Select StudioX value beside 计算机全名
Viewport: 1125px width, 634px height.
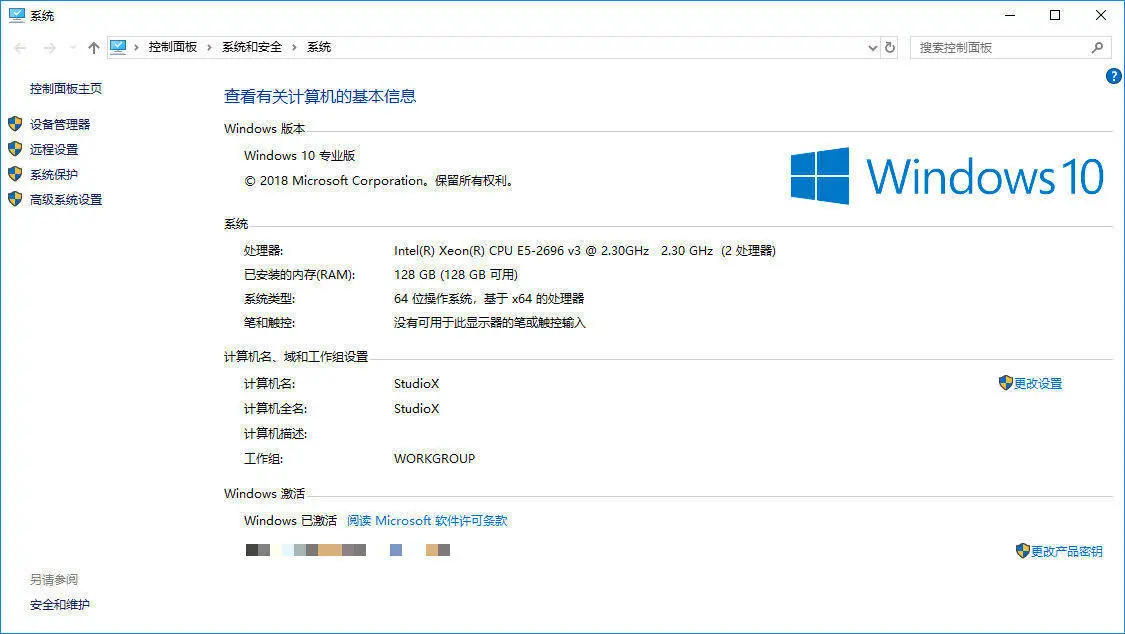tap(416, 409)
